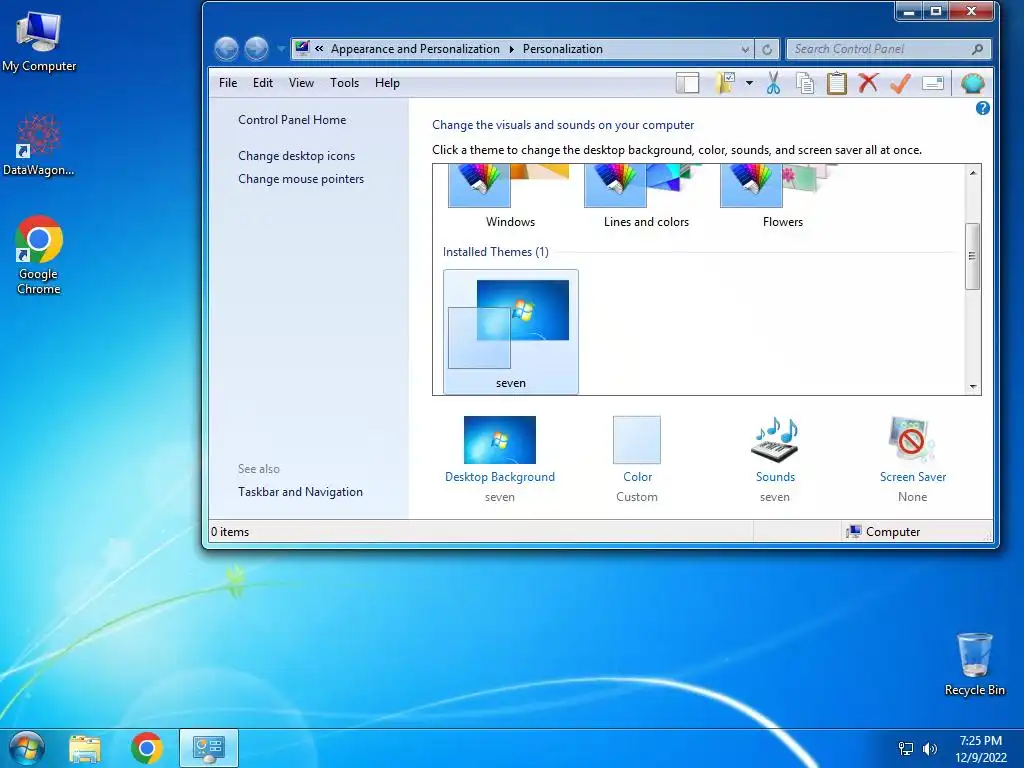Open the blue question mark help
Image resolution: width=1024 pixels, height=768 pixels.
(982, 108)
